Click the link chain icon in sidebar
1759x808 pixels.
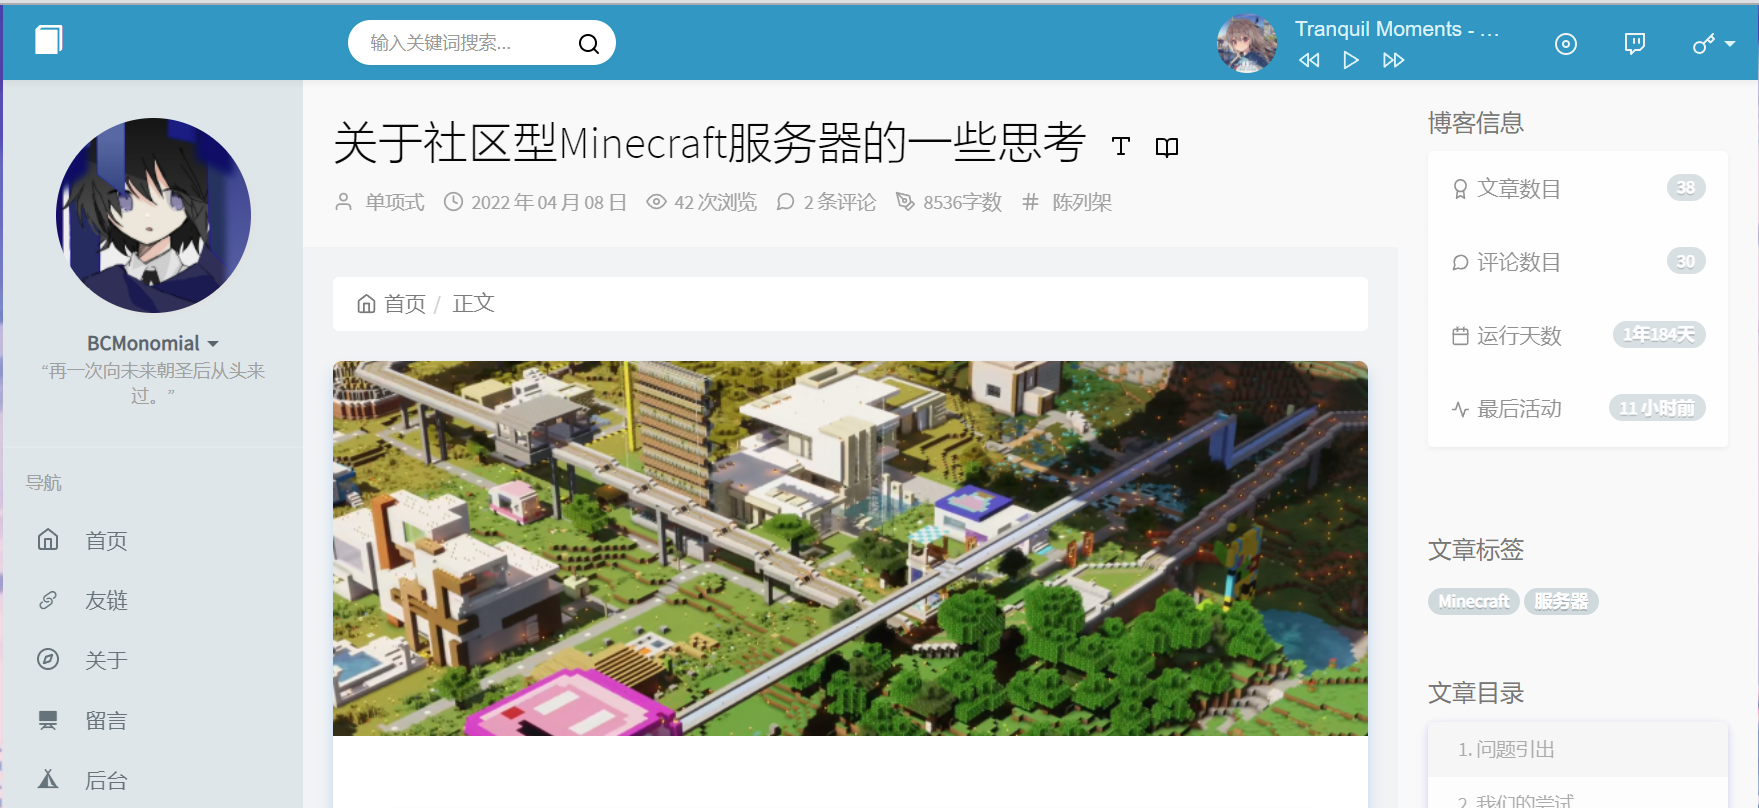[x=48, y=600]
